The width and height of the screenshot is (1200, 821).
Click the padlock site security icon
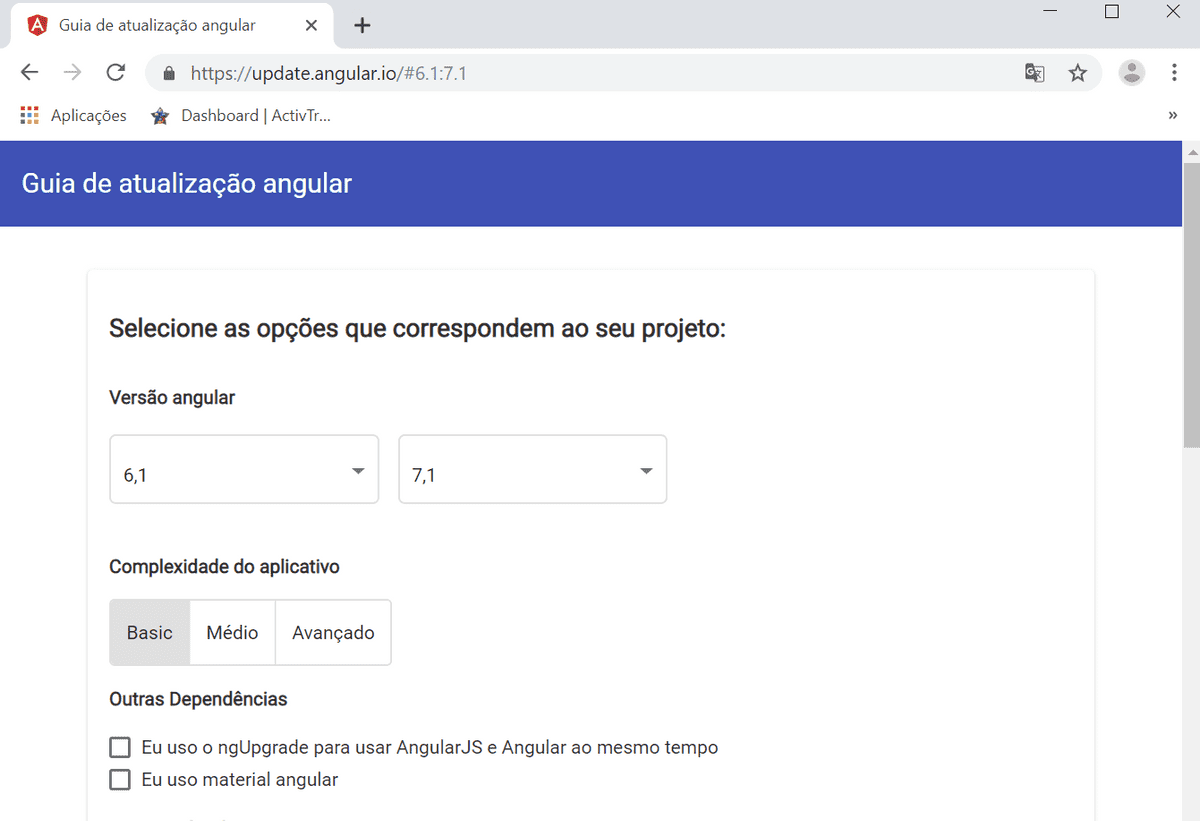pos(168,73)
